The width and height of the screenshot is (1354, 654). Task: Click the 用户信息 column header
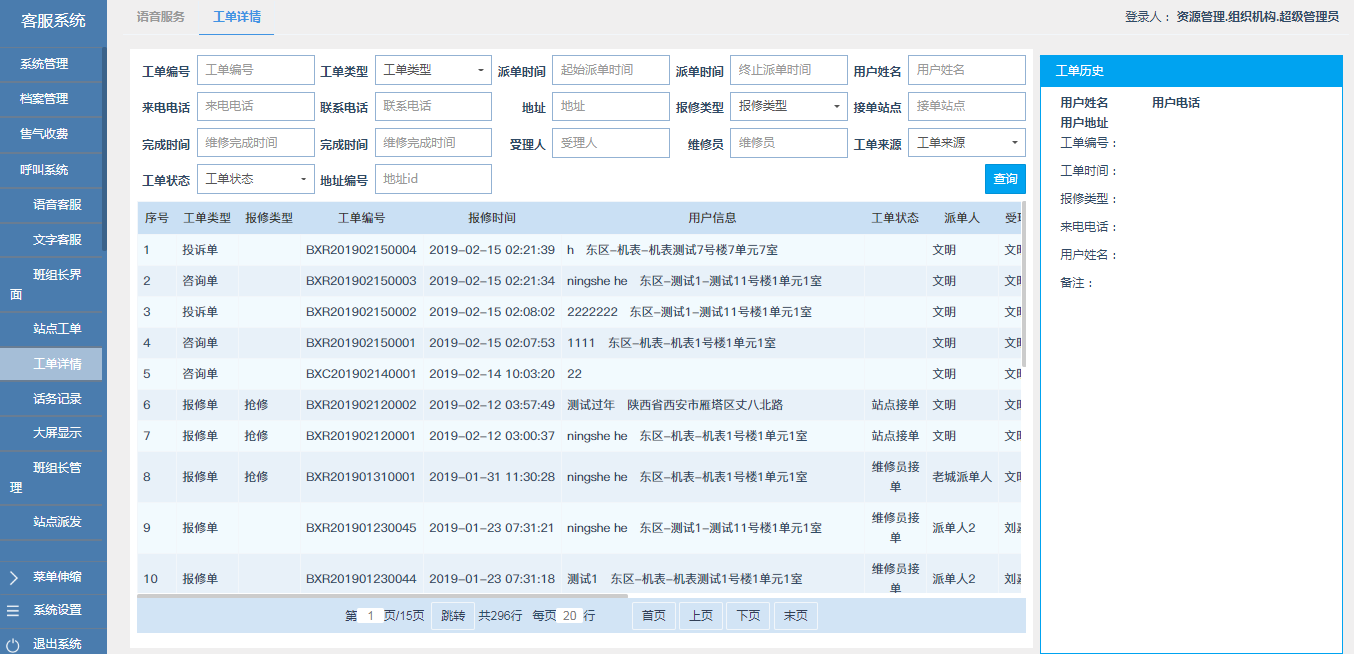click(x=712, y=218)
